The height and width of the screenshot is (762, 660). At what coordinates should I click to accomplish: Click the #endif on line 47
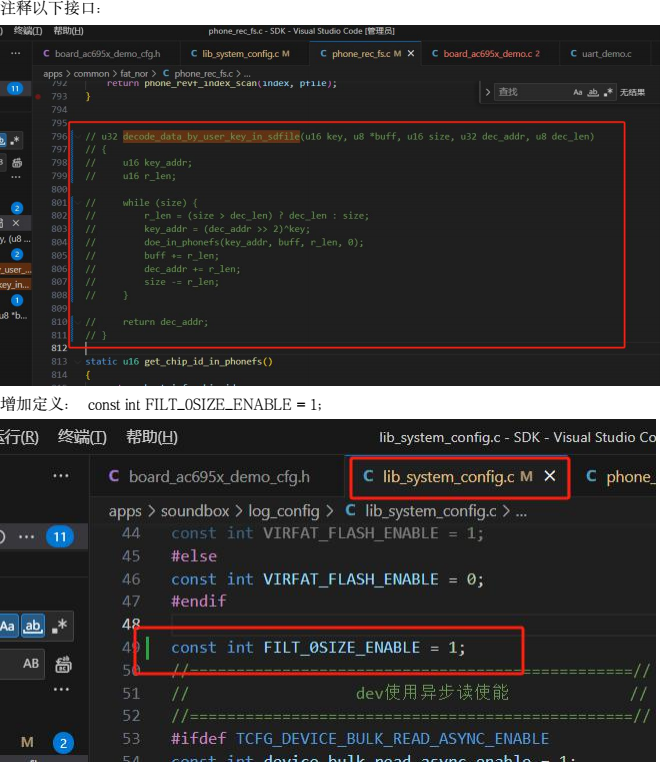point(199,602)
